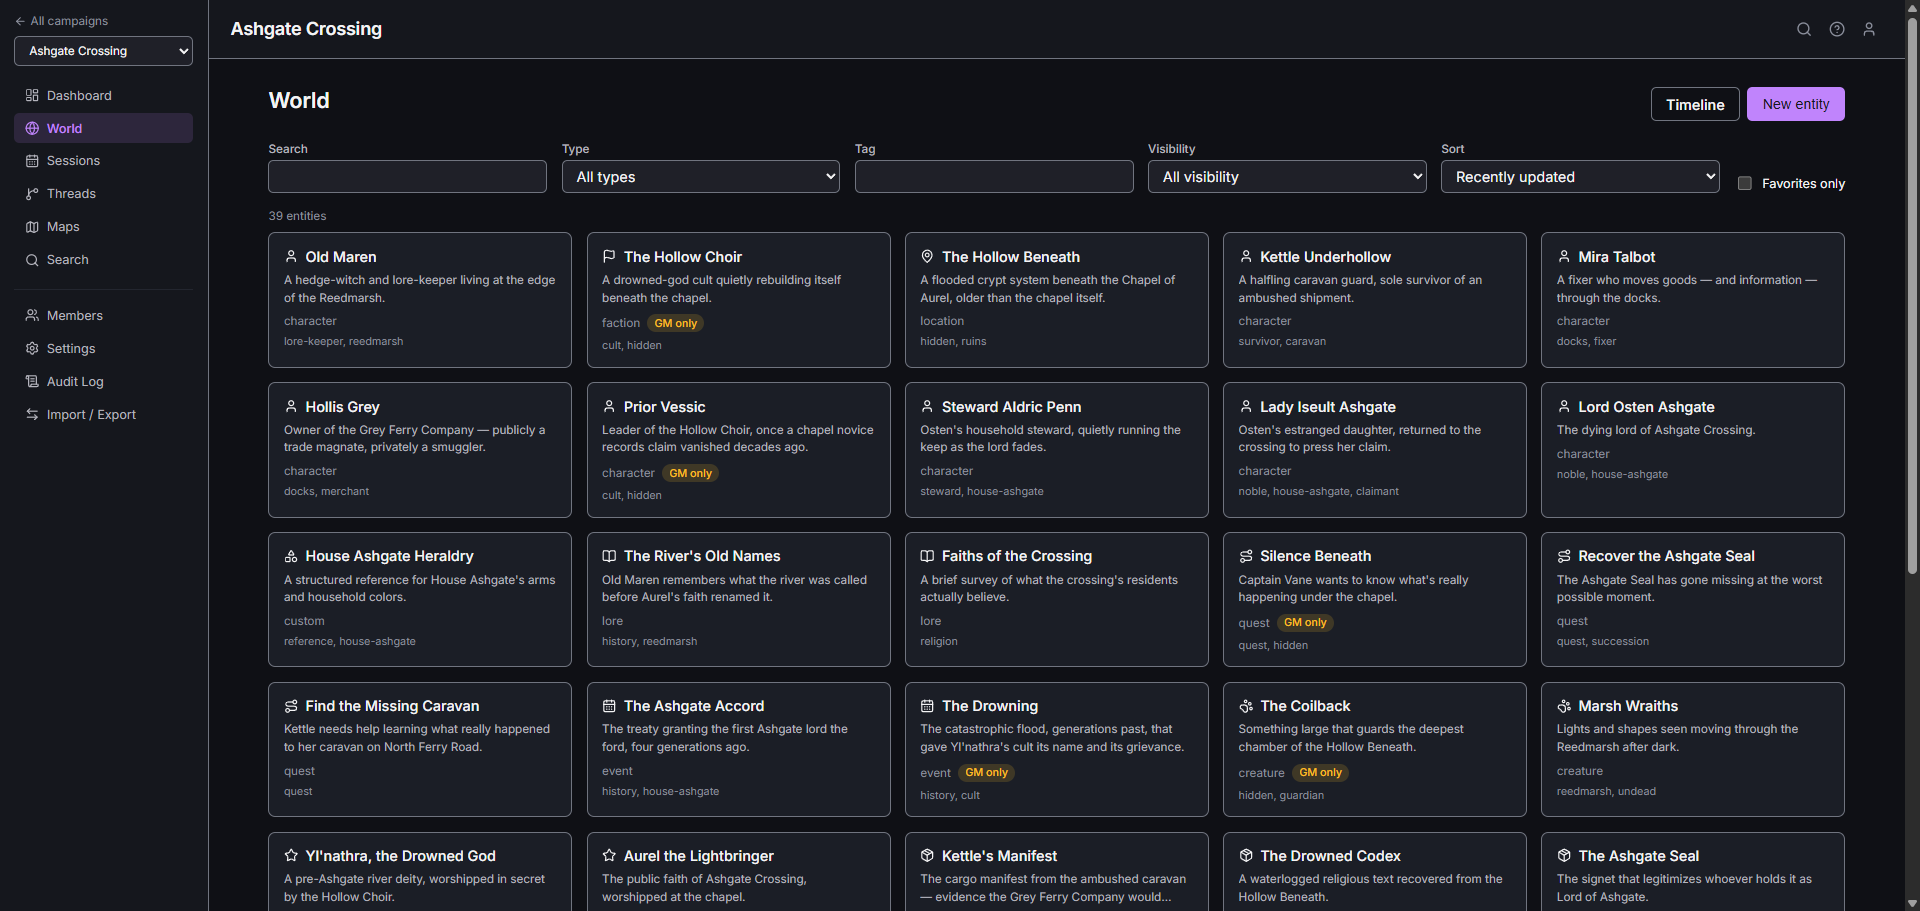The width and height of the screenshot is (1920, 911).
Task: Click the quest icon on Silence Beneath card
Action: 1246,556
